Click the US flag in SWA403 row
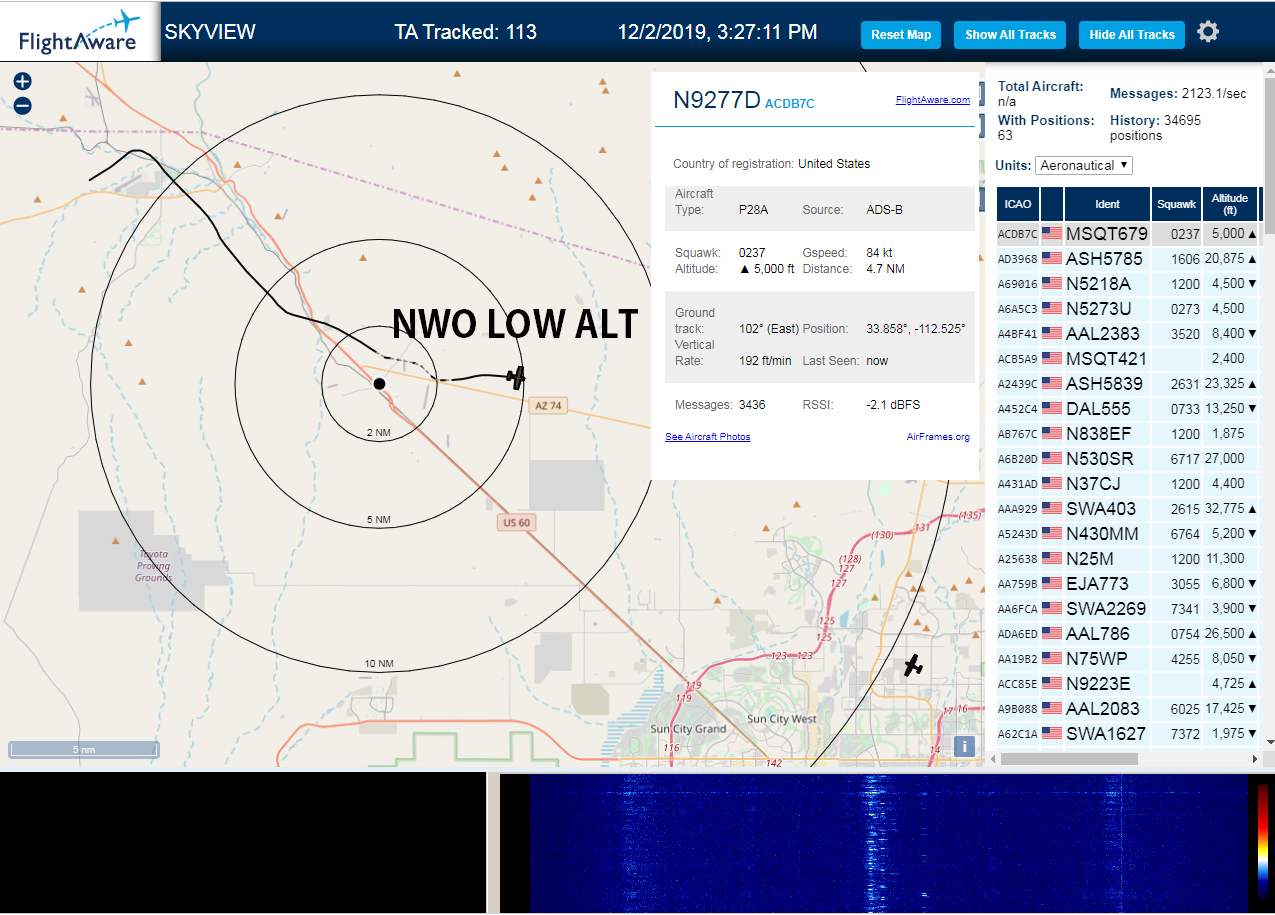The height and width of the screenshot is (915, 1275). pos(1052,509)
